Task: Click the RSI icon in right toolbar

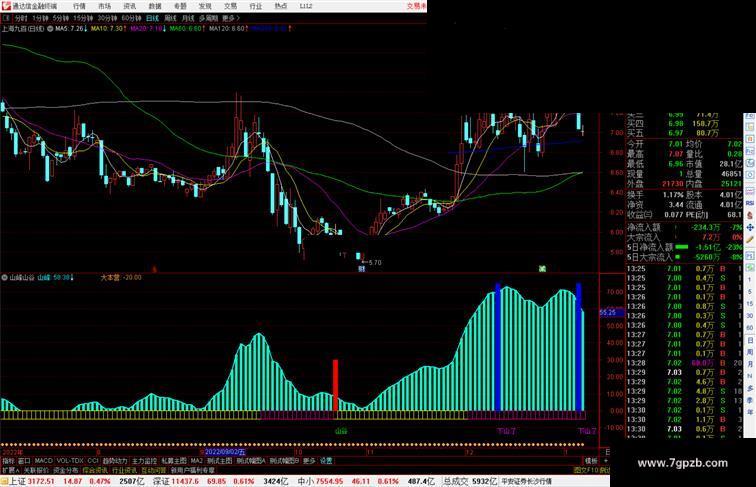Action: click(x=750, y=203)
